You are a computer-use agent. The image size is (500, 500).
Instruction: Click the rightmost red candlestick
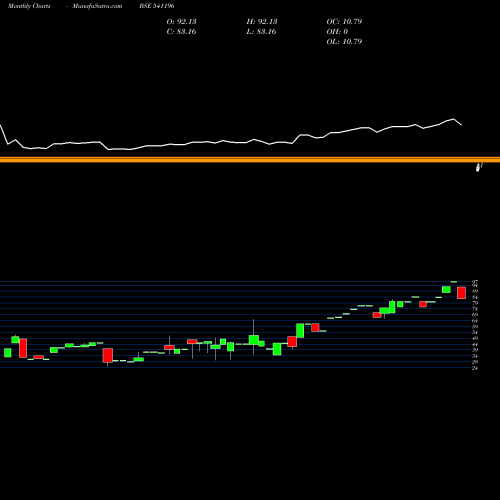point(461,293)
